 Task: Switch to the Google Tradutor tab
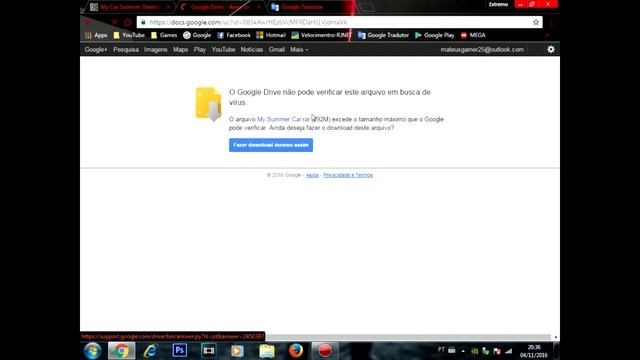(x=302, y=7)
